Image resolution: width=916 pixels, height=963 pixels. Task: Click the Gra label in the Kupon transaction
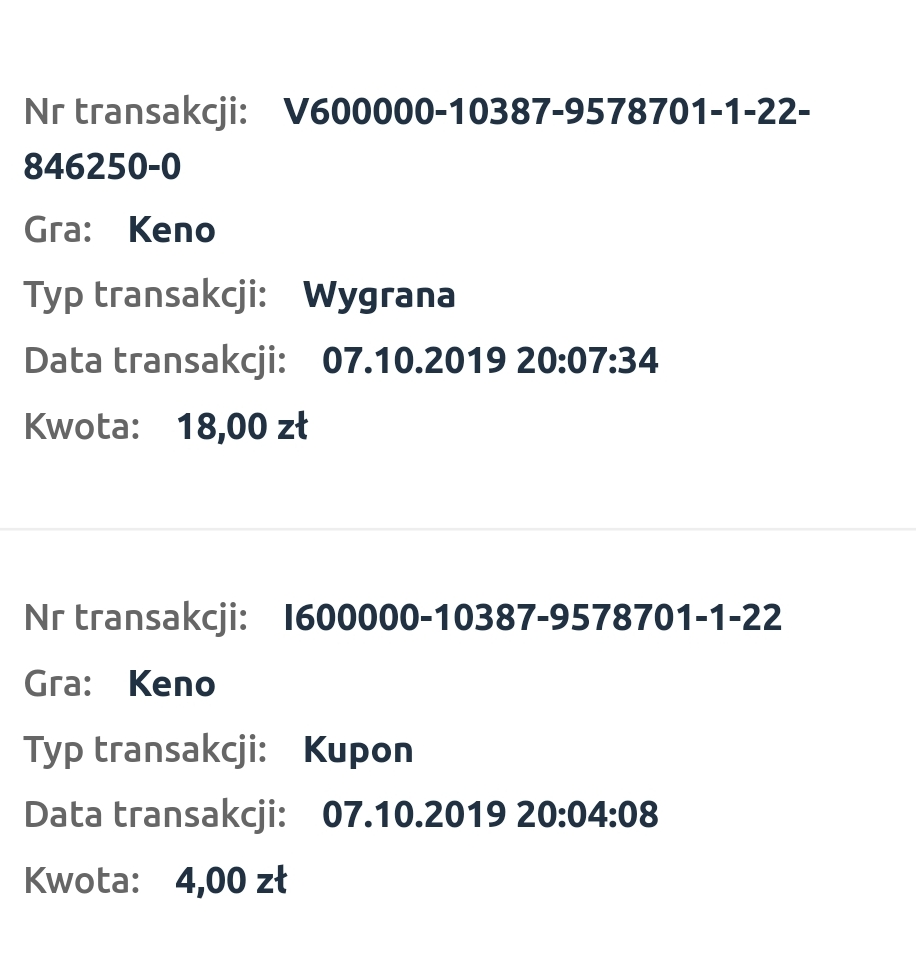58,684
